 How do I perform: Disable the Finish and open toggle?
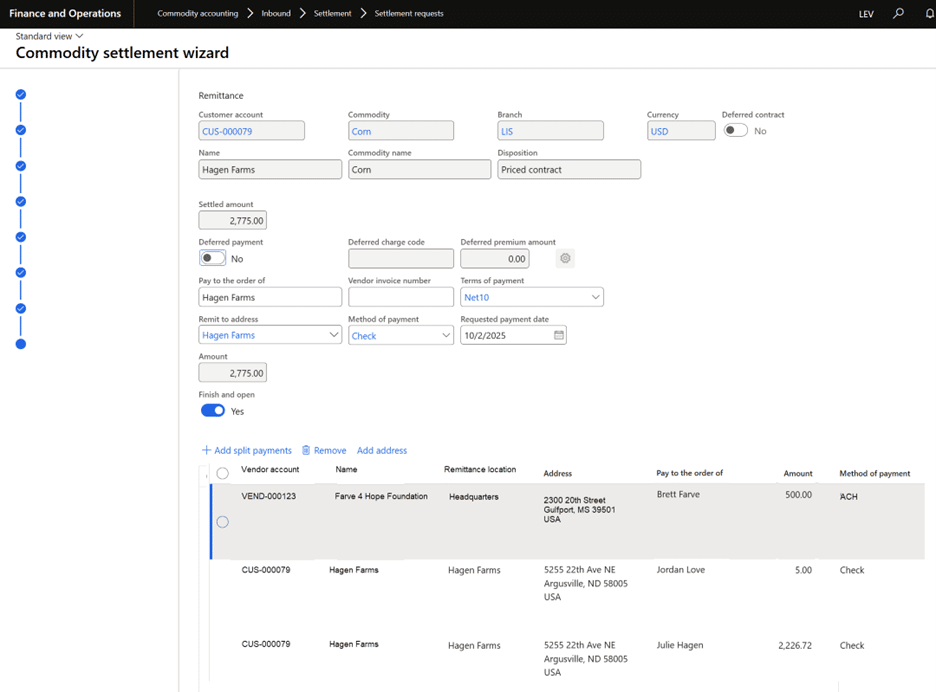tap(212, 410)
